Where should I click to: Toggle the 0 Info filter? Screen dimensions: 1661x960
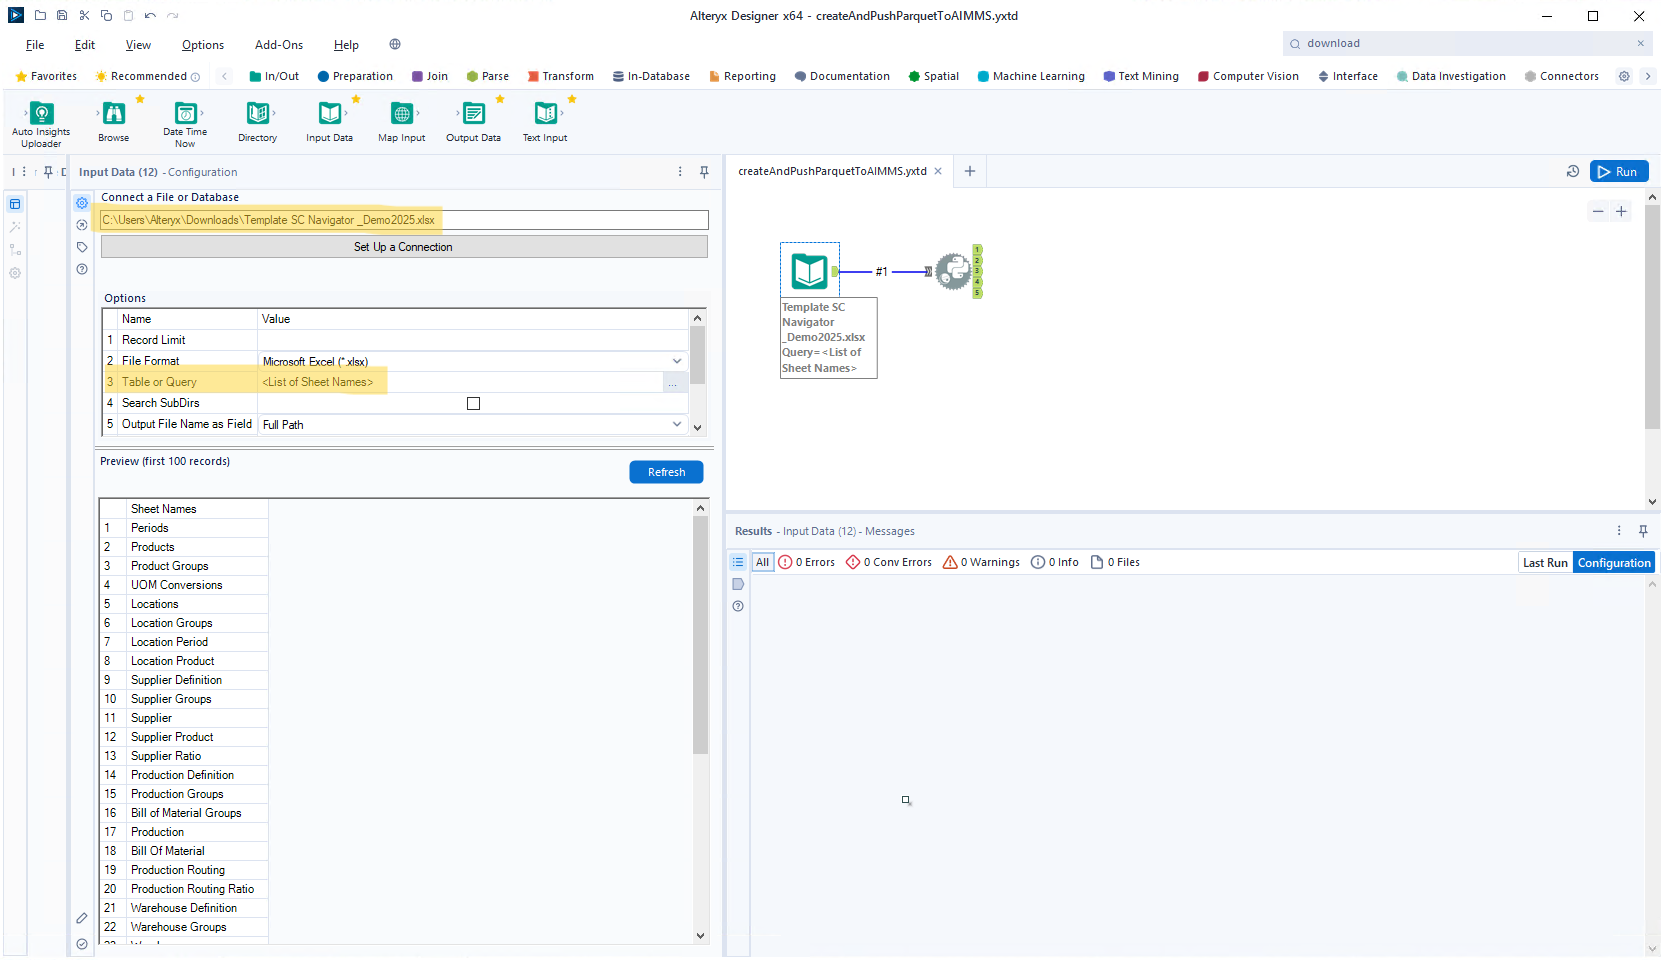tap(1055, 562)
